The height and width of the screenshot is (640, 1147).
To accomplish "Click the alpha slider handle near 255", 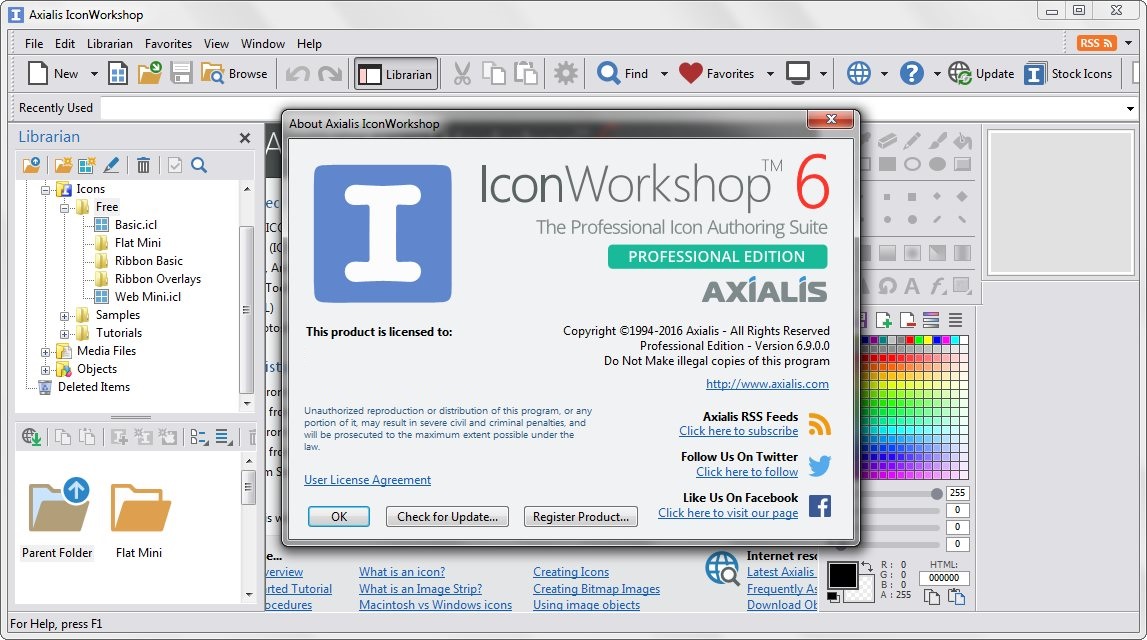I will point(937,494).
